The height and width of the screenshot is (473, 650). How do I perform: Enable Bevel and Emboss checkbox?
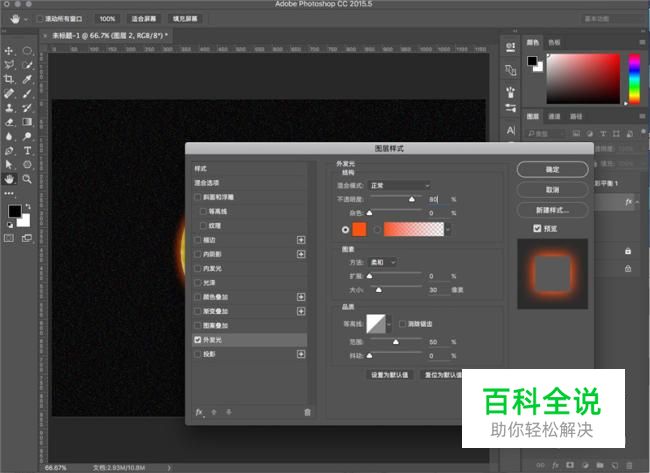[x=198, y=197]
